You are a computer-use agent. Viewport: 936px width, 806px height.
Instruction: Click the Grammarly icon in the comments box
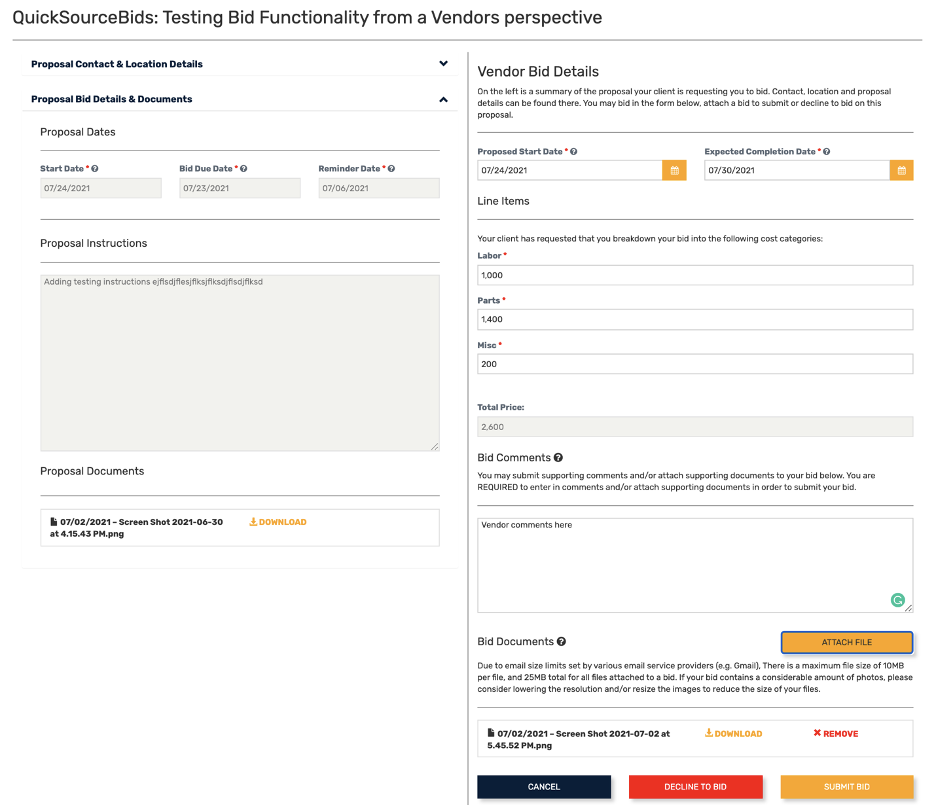click(897, 600)
